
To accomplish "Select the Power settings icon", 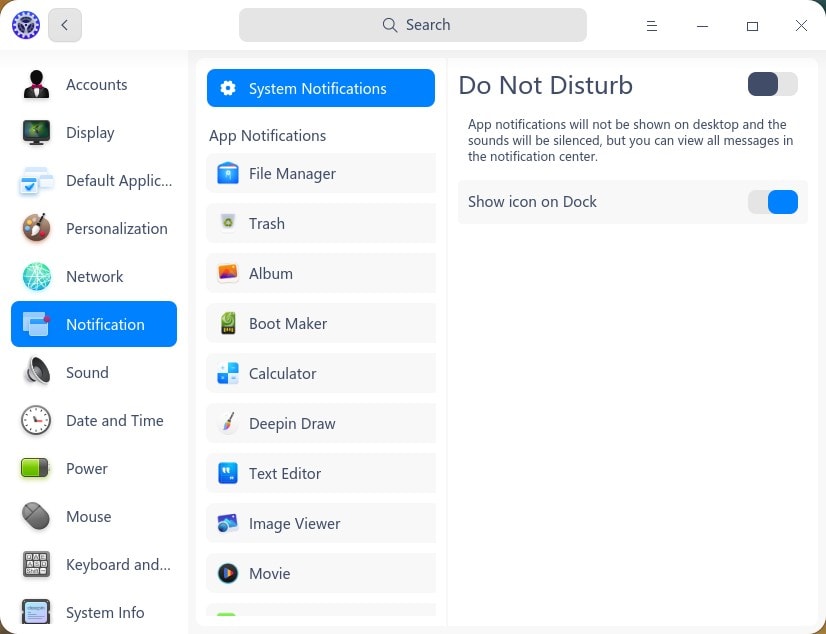I will click(x=36, y=468).
